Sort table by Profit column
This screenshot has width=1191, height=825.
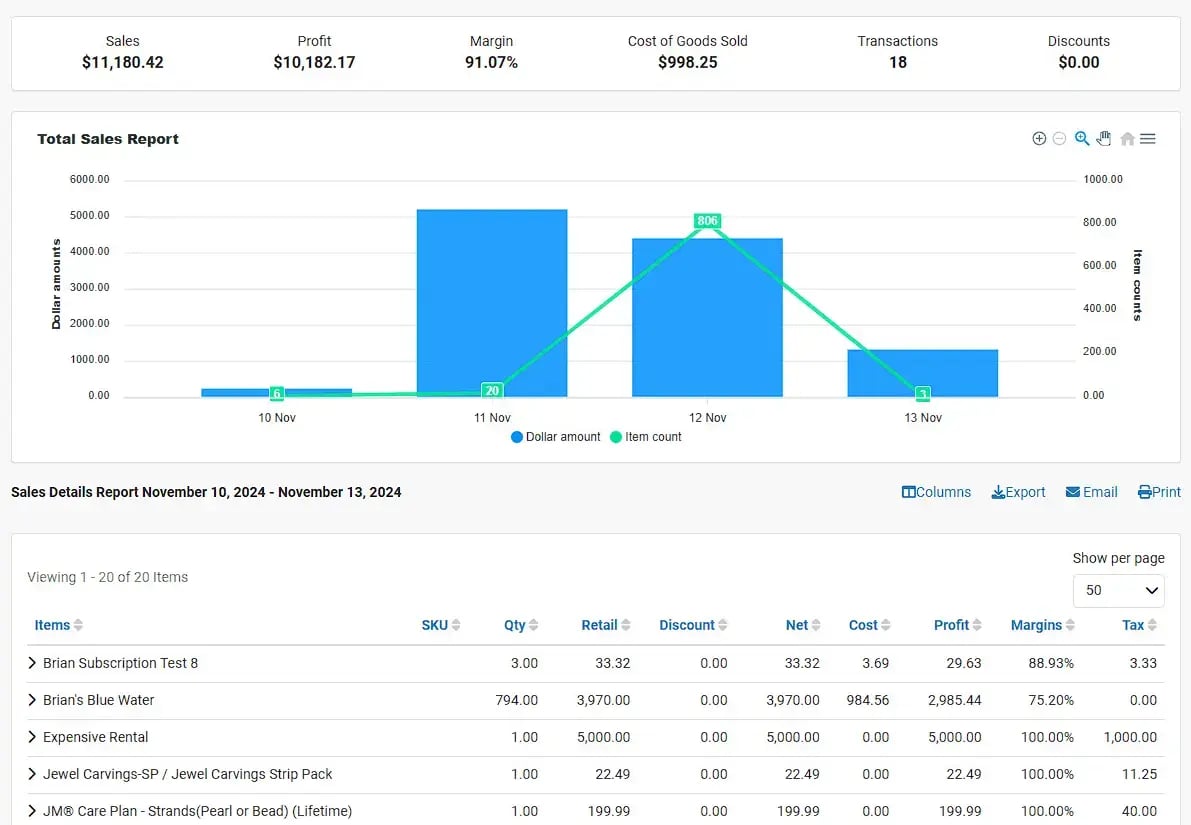[x=958, y=625]
